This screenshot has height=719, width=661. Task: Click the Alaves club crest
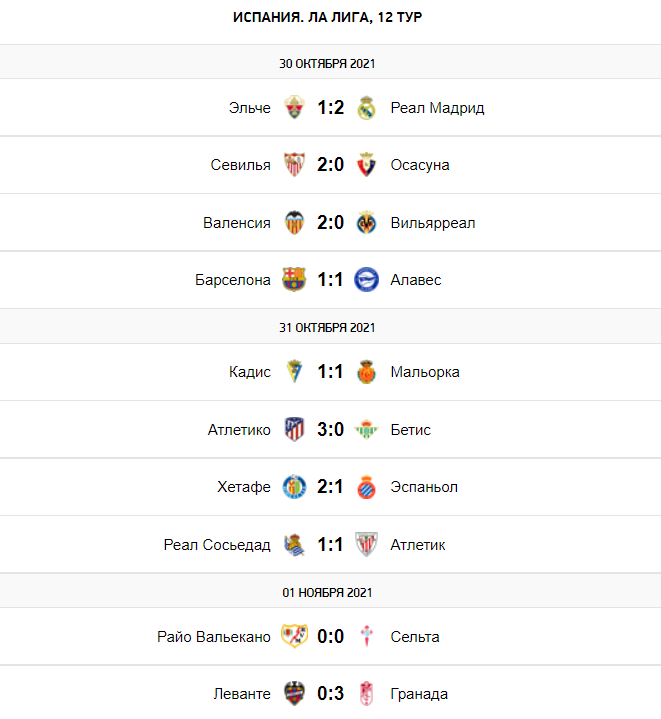(367, 280)
